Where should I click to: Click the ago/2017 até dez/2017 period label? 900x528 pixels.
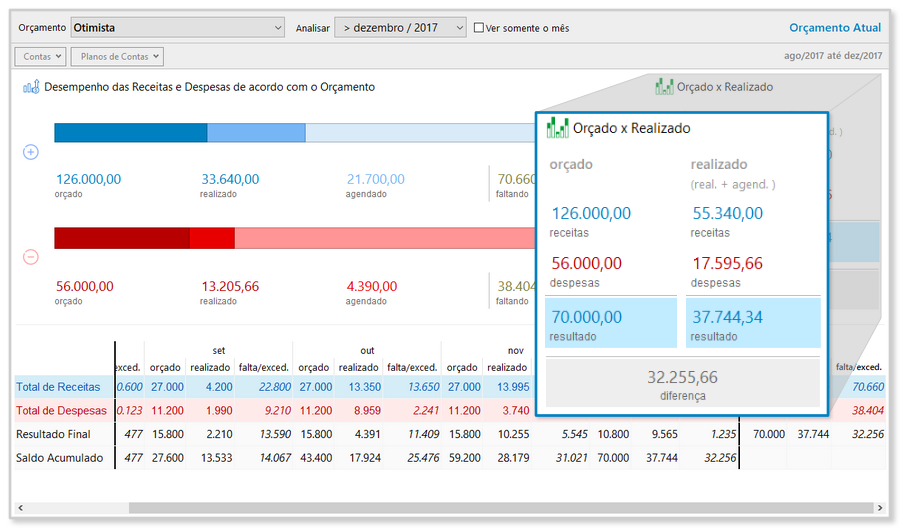[833, 56]
